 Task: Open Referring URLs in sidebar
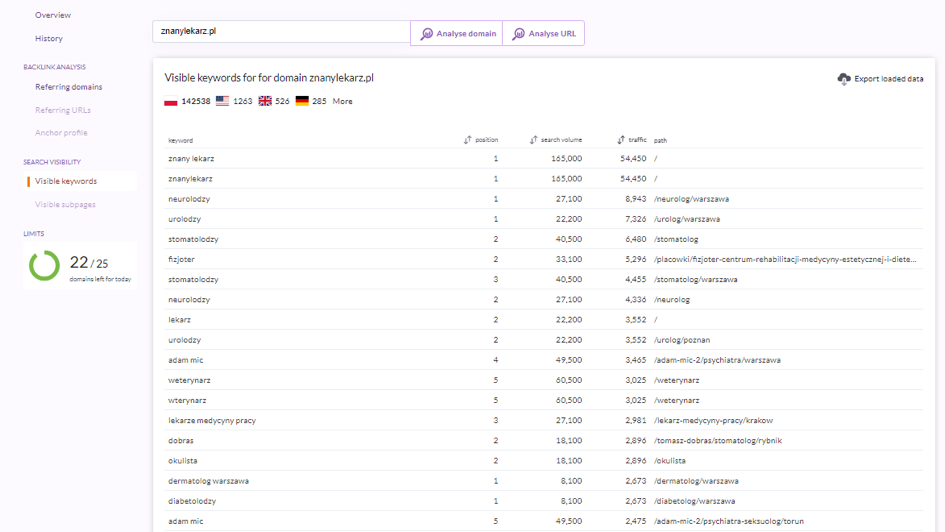click(63, 110)
